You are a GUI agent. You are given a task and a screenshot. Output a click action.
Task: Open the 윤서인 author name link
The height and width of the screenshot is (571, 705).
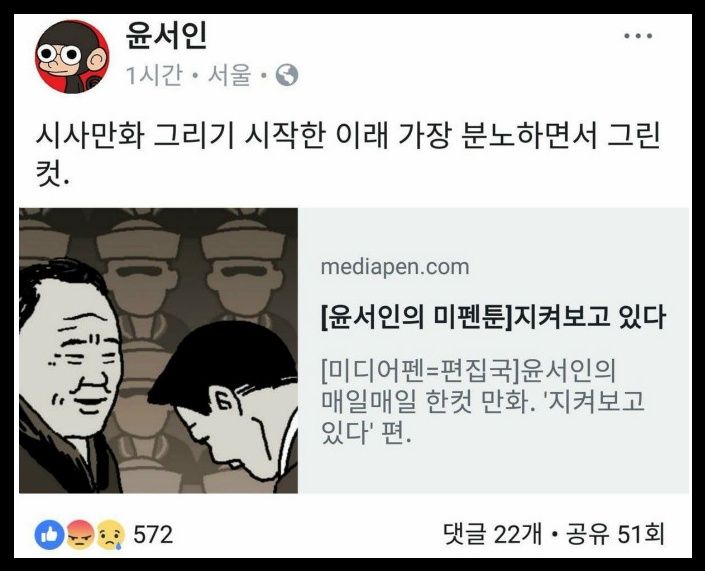coord(166,36)
